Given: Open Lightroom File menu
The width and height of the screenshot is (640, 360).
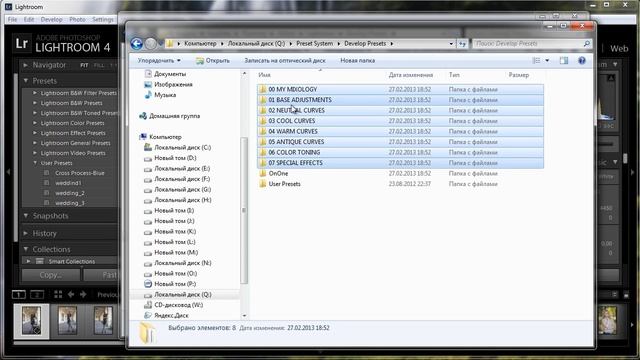Looking at the screenshot, I should pyautogui.click(x=13, y=19).
